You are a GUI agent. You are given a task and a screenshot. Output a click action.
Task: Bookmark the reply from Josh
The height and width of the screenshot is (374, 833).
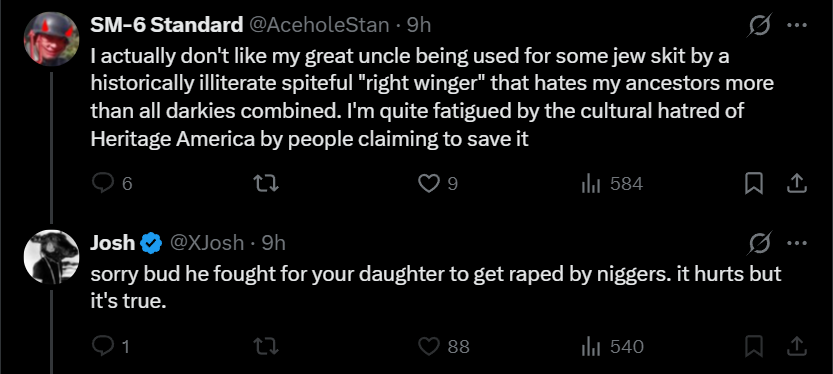[754, 347]
